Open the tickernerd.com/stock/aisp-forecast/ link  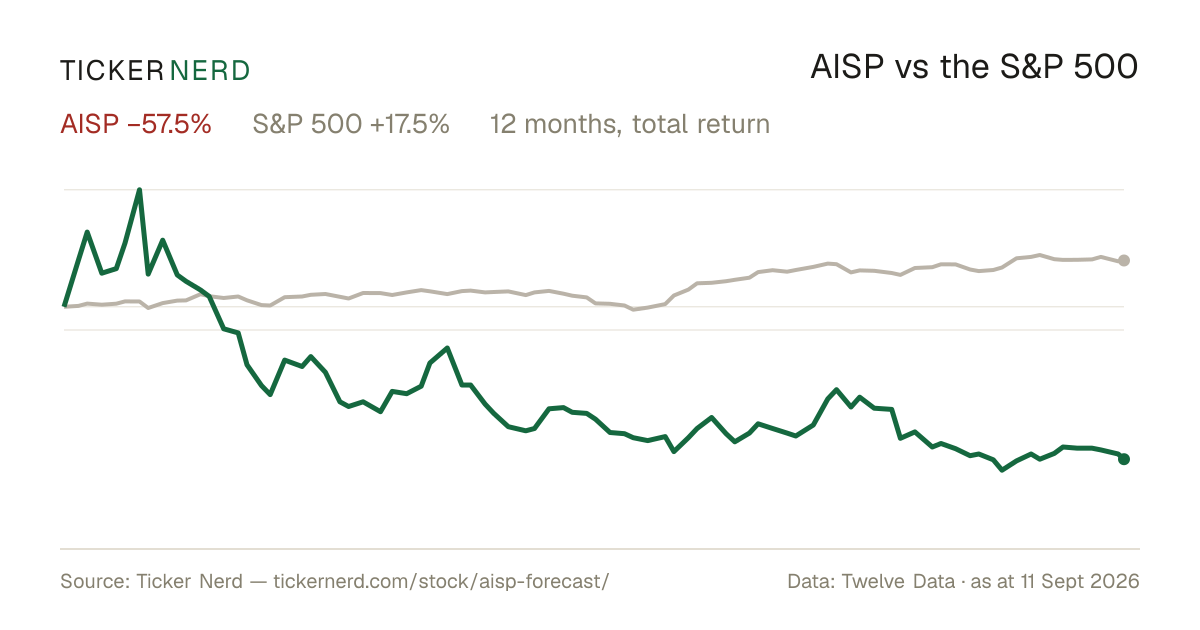pos(441,581)
